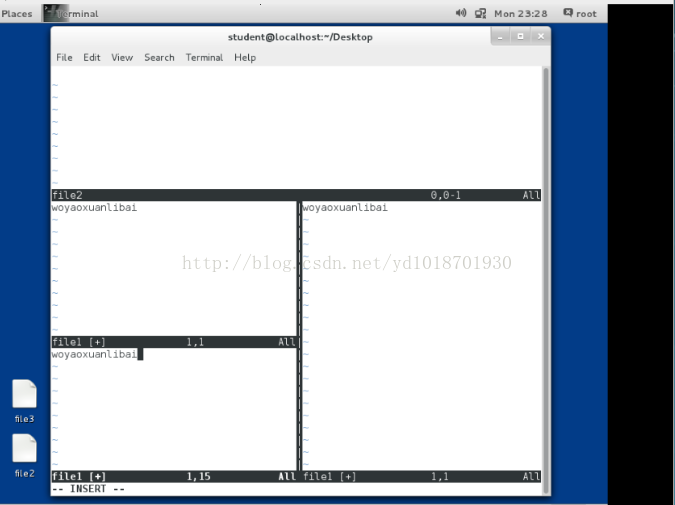The height and width of the screenshot is (505, 675).
Task: Minimize the terminal window
Action: [500, 37]
